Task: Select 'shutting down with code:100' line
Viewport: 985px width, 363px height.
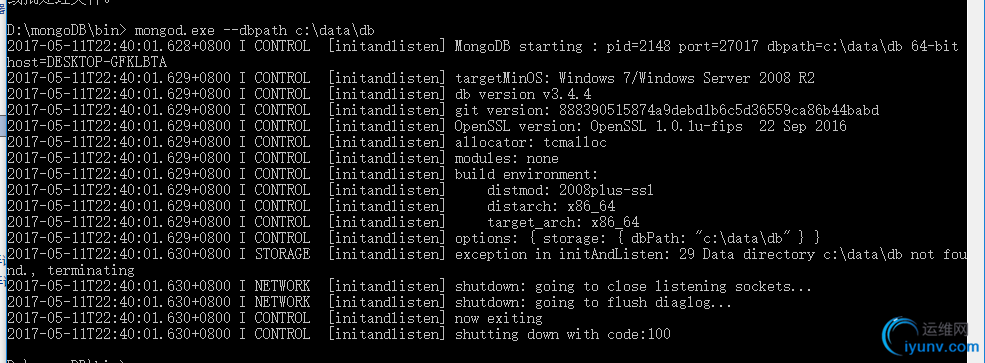Action: [339, 334]
